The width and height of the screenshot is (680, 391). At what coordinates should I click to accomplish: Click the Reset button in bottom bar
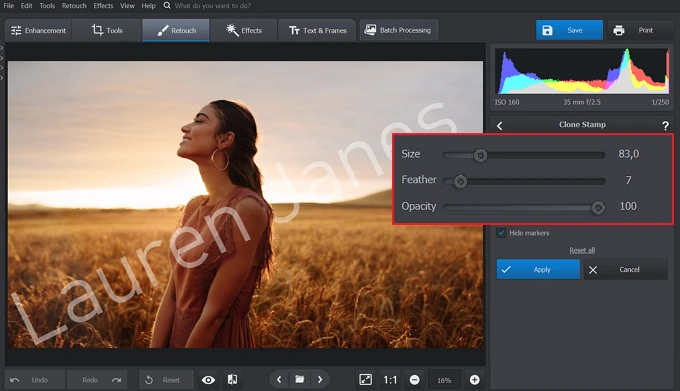click(x=166, y=380)
